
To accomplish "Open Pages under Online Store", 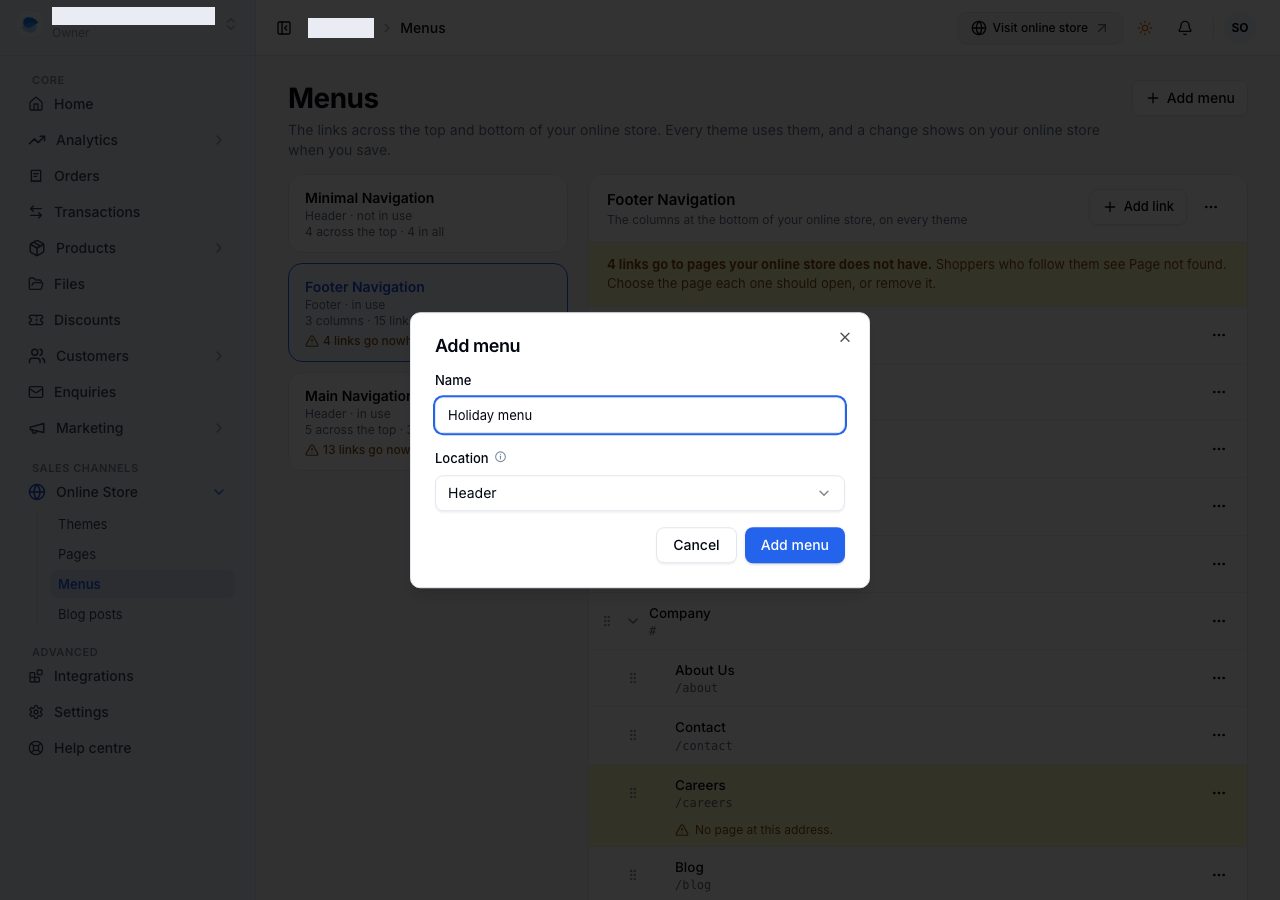I will (x=144, y=554).
